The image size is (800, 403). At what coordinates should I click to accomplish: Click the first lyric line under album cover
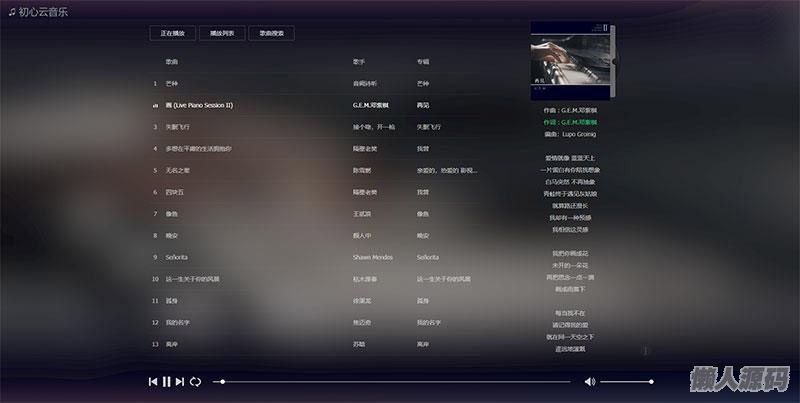[x=570, y=110]
